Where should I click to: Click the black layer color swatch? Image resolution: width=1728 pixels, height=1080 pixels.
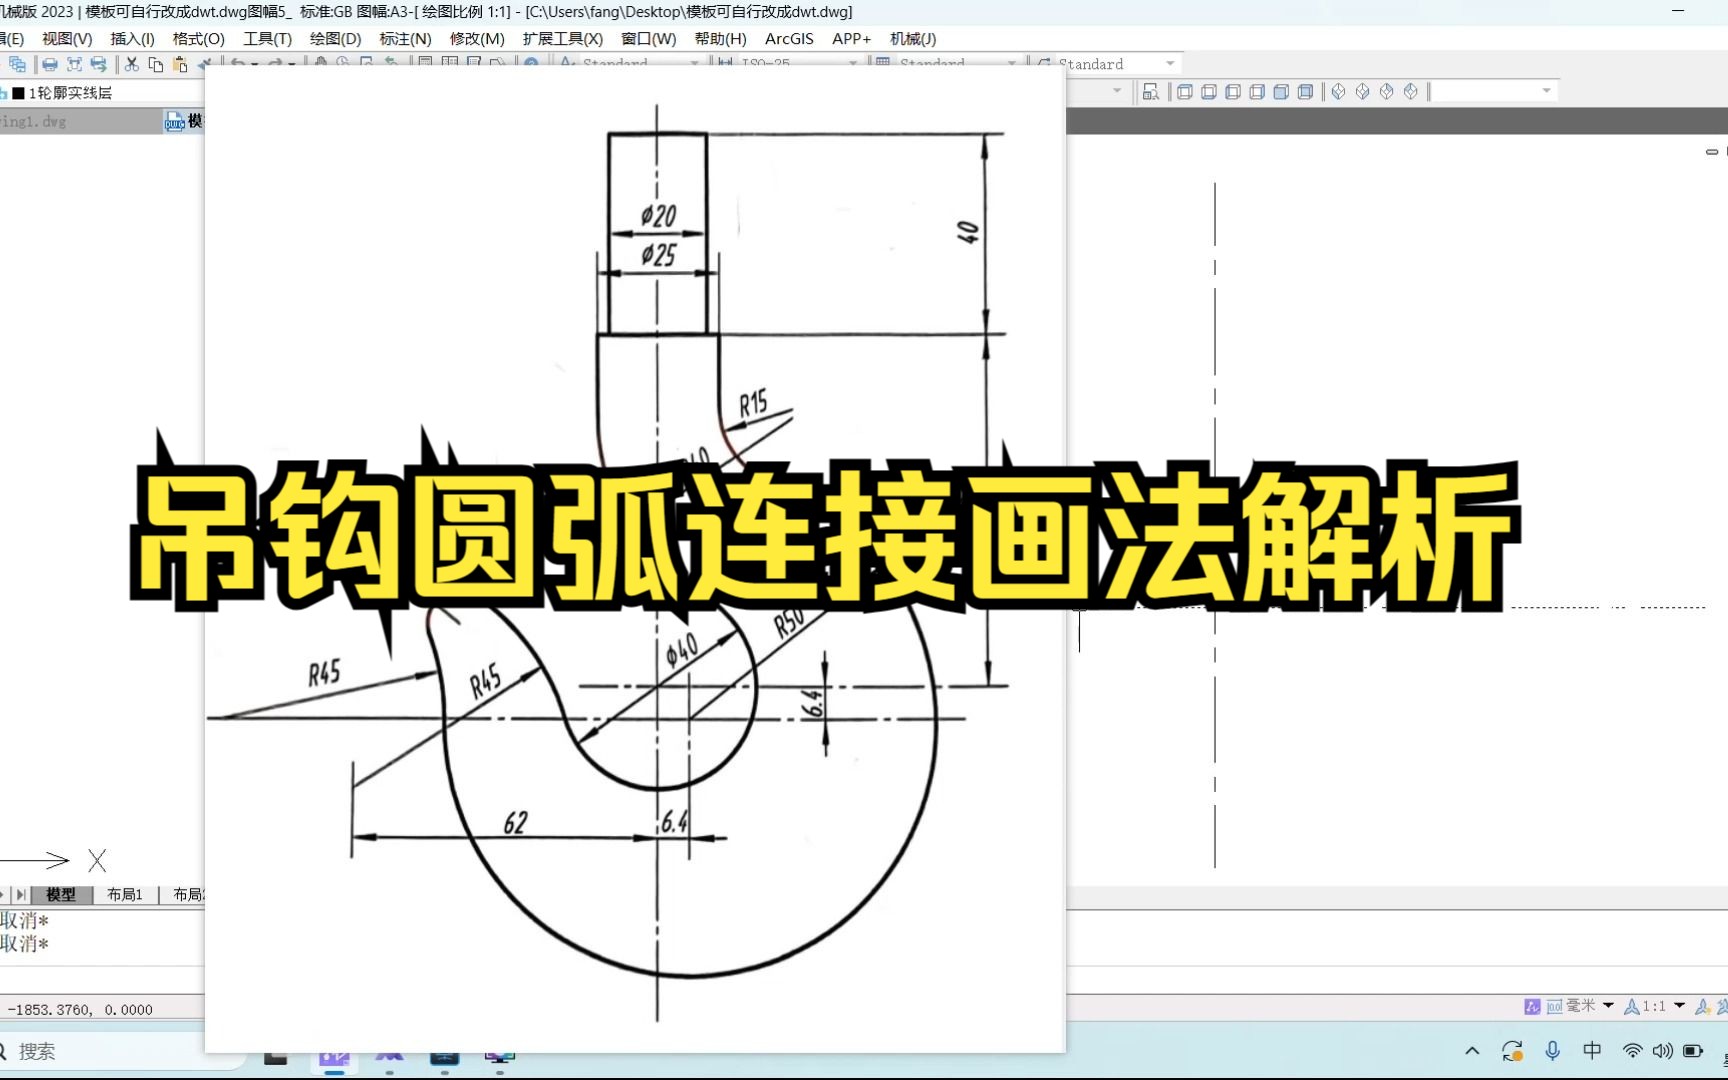click(x=18, y=93)
